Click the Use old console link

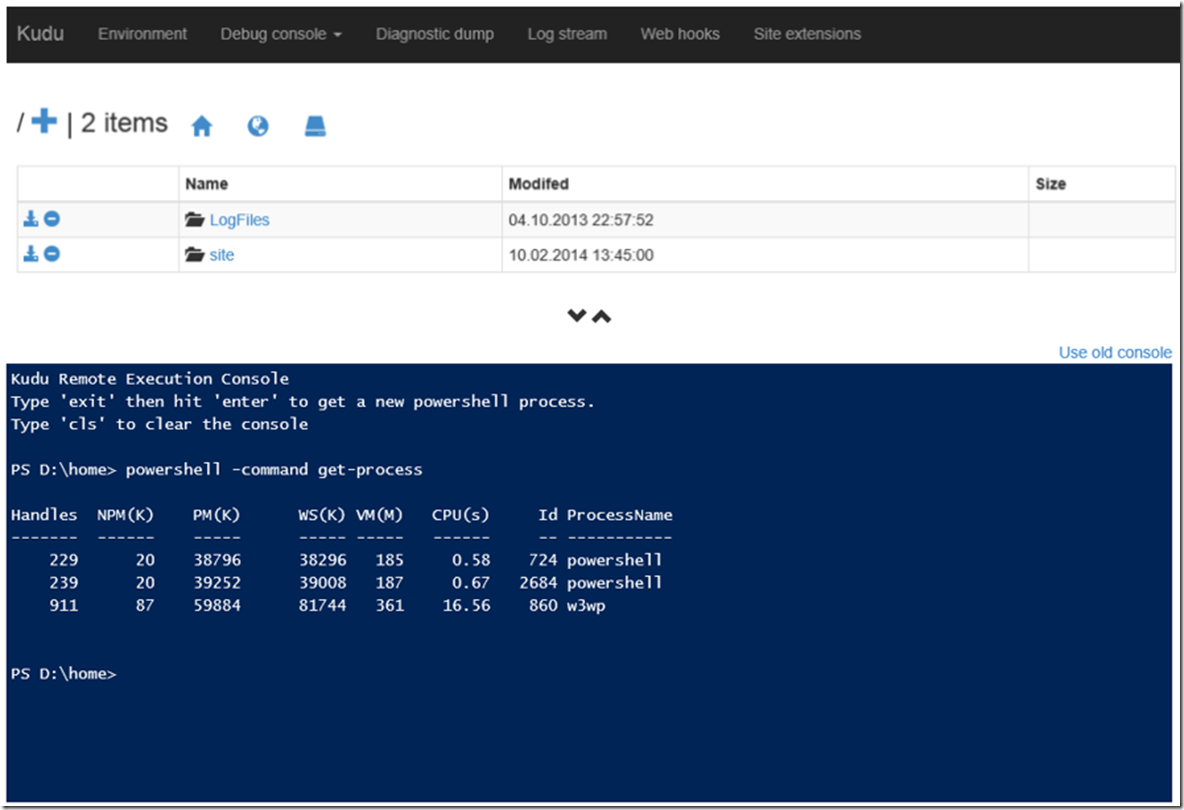(1115, 353)
